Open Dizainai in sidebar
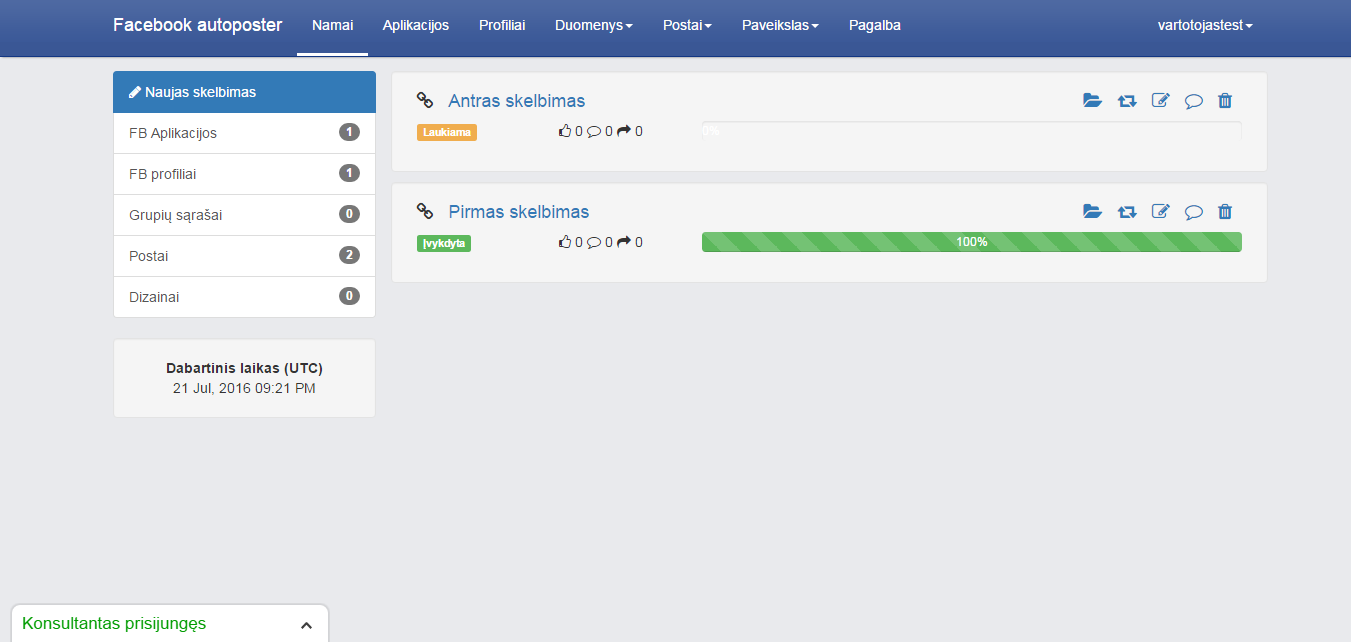This screenshot has height=642, width=1351. coord(244,297)
